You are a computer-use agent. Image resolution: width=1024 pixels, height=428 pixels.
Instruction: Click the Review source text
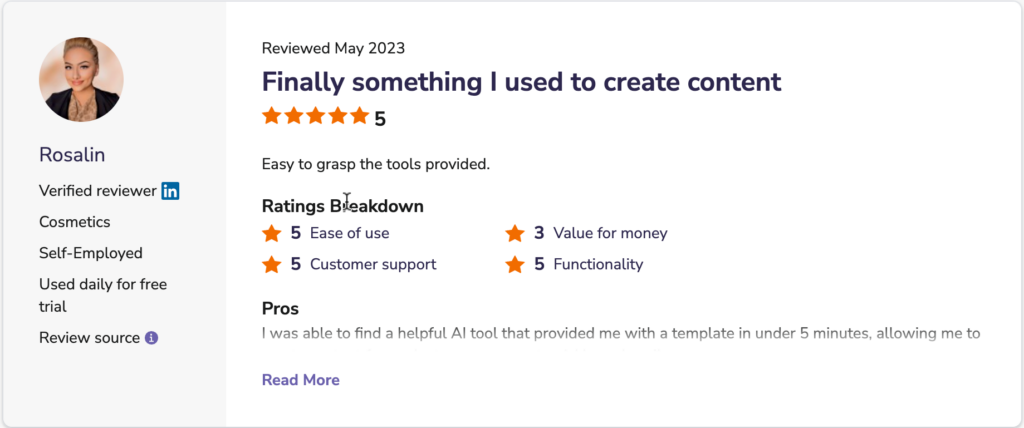[x=89, y=338]
